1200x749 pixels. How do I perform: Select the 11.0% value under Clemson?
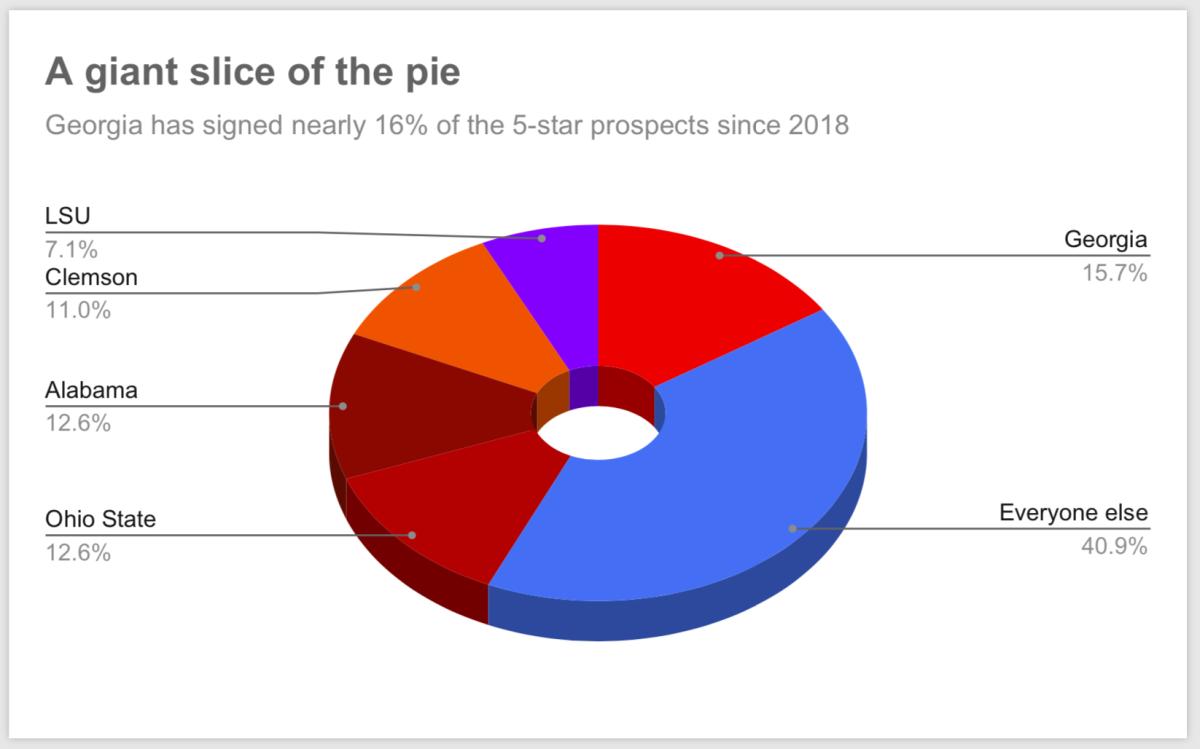click(78, 310)
